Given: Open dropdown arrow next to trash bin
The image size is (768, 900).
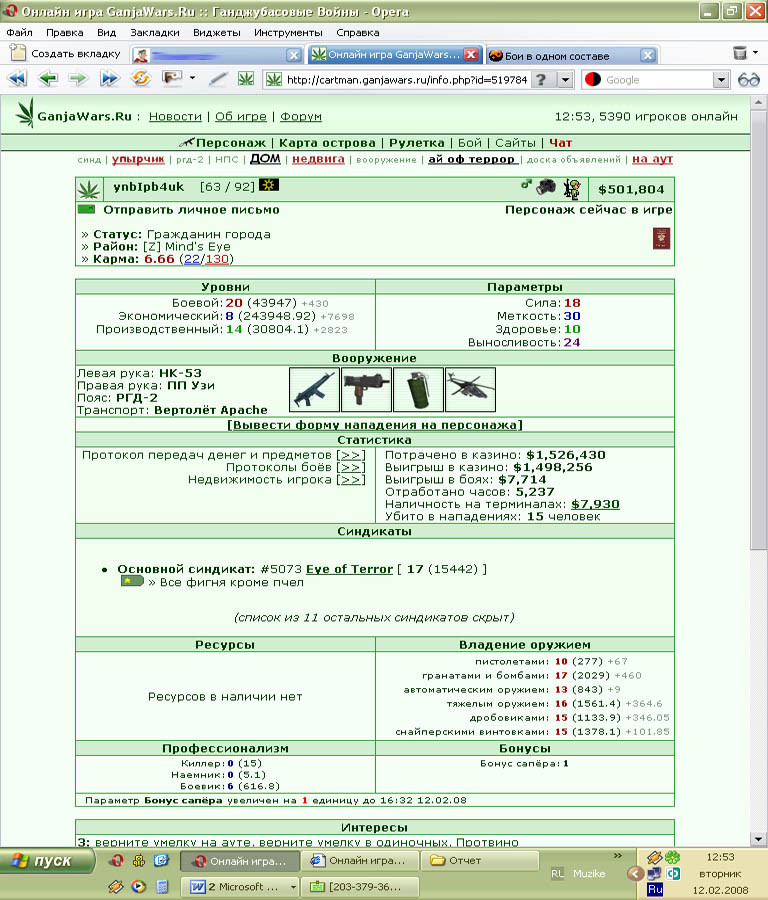Looking at the screenshot, I should pyautogui.click(x=755, y=52).
